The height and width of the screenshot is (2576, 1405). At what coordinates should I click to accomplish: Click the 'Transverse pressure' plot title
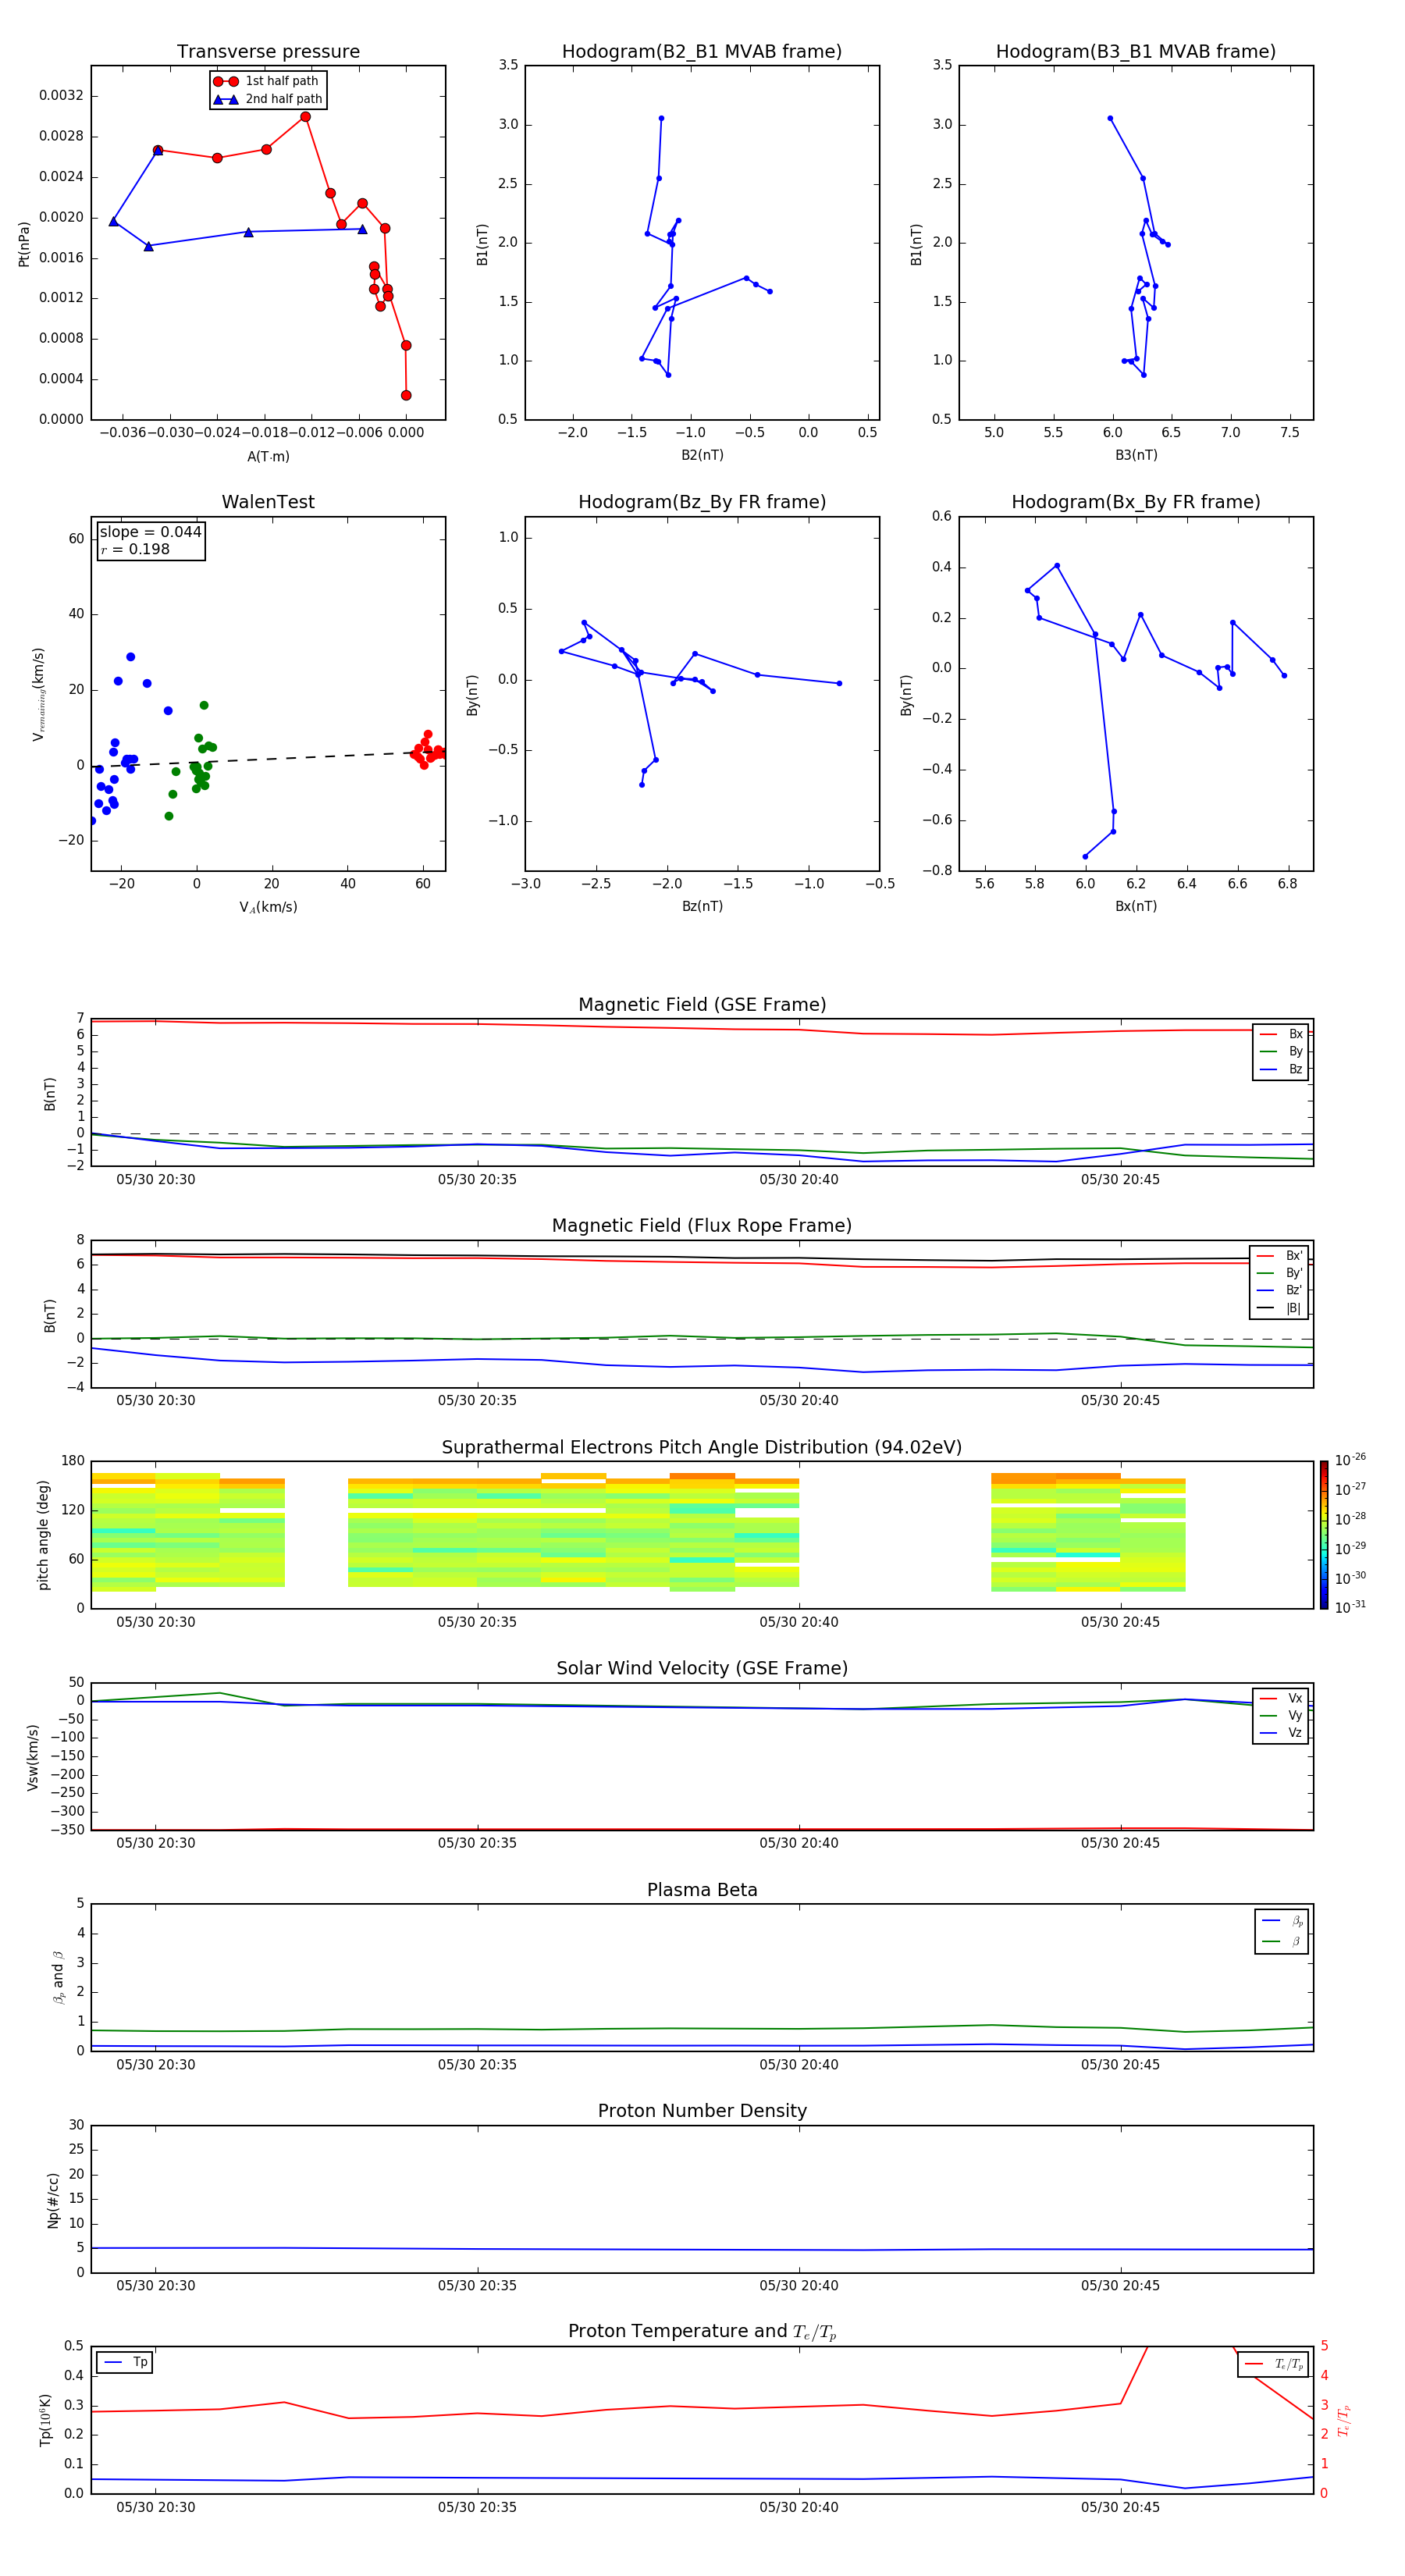[268, 52]
